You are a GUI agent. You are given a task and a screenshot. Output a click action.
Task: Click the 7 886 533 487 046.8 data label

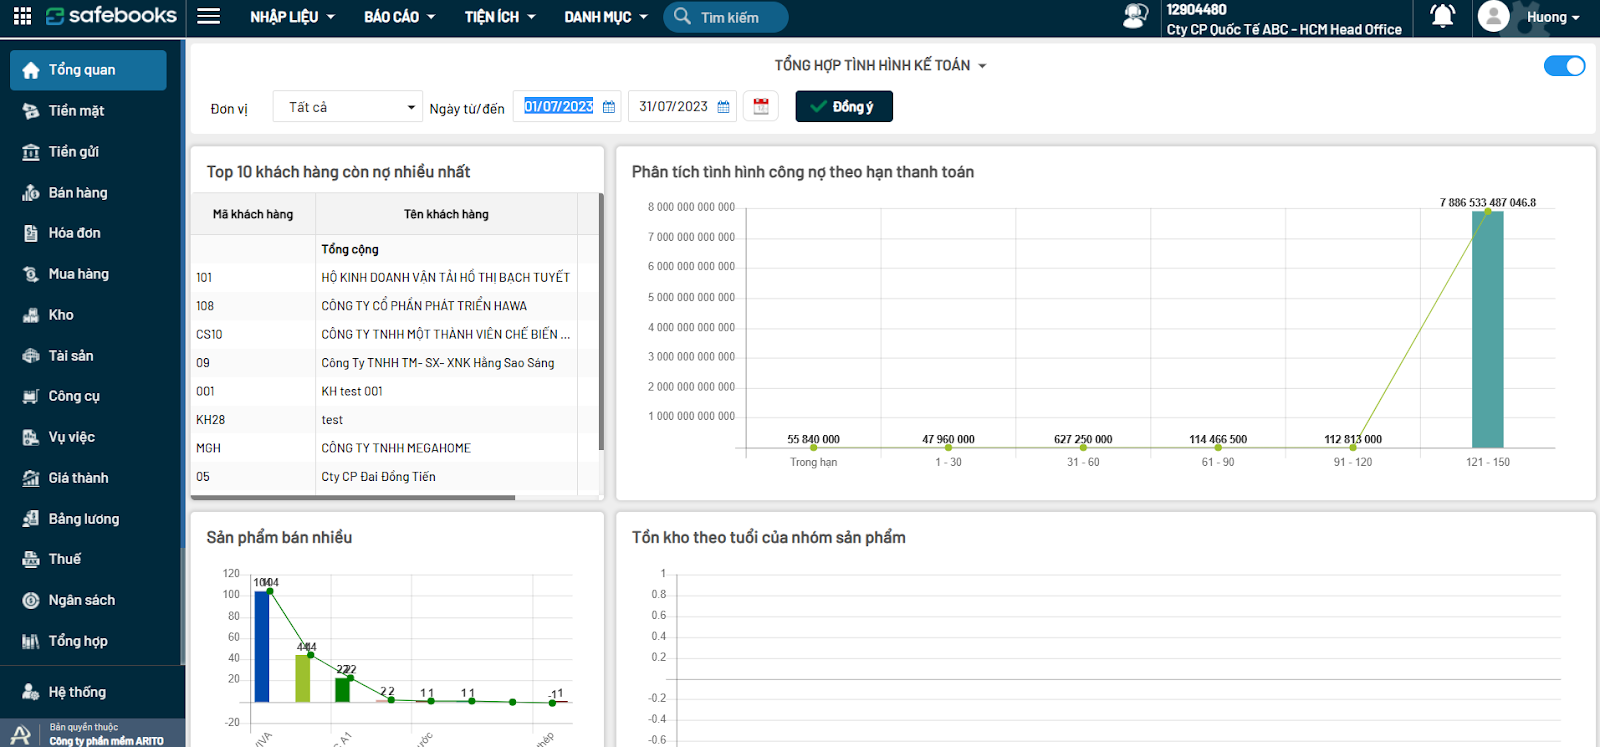pos(1488,202)
